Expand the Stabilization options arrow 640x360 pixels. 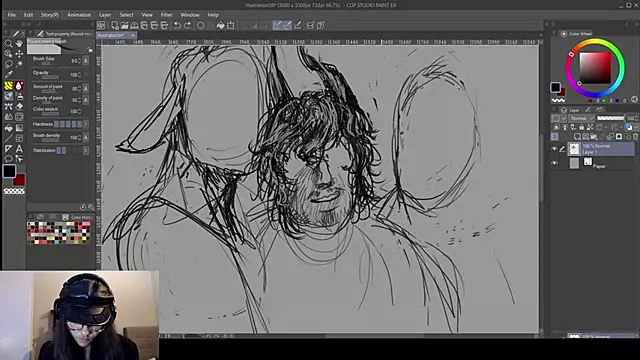coord(86,150)
